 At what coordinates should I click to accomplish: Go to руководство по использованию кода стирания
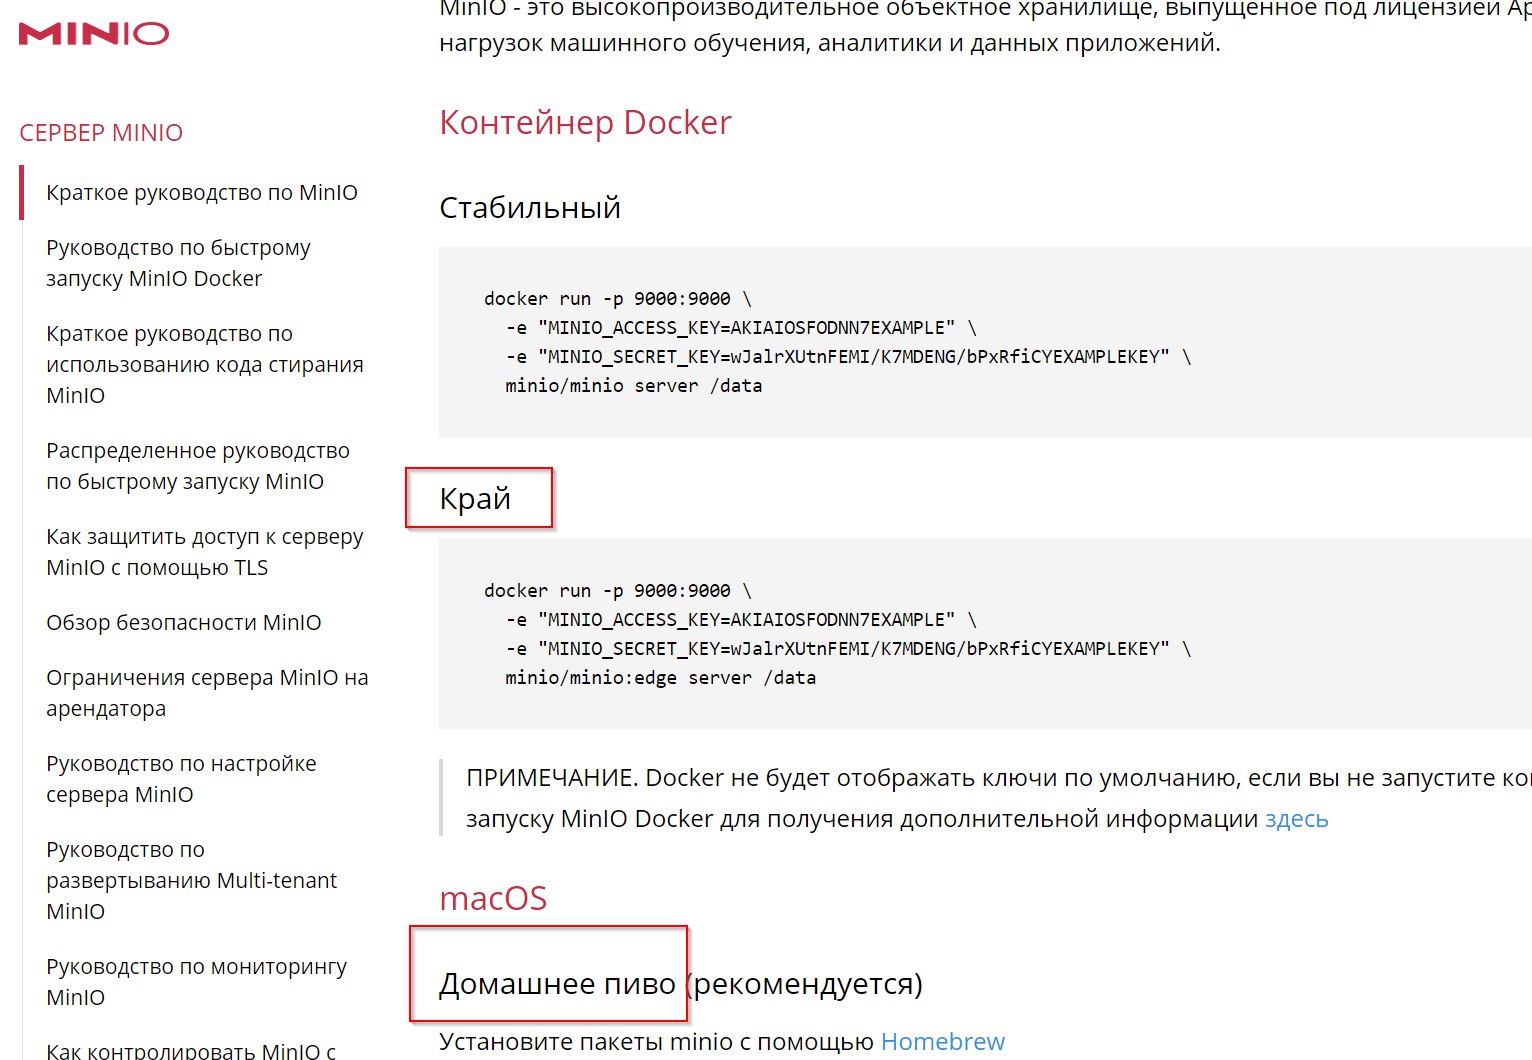tap(205, 364)
